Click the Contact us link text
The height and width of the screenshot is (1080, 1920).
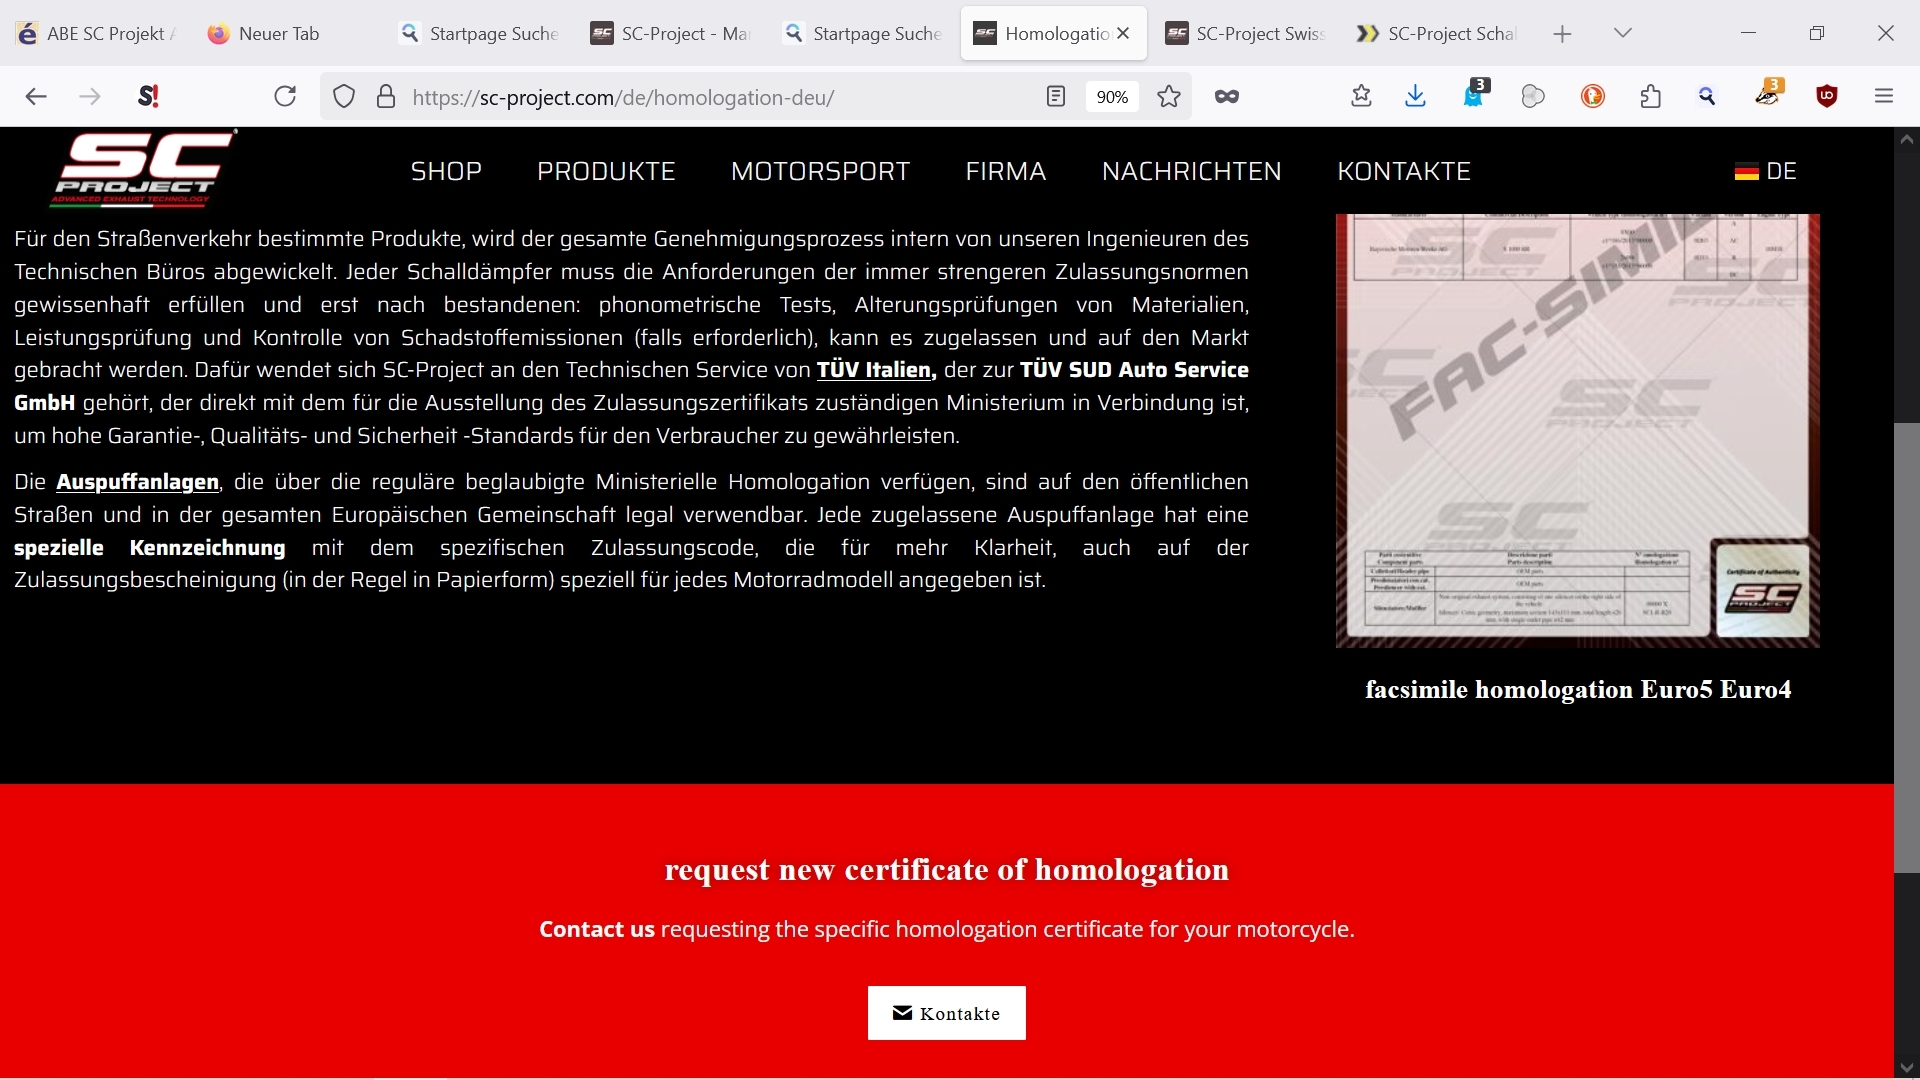597,929
